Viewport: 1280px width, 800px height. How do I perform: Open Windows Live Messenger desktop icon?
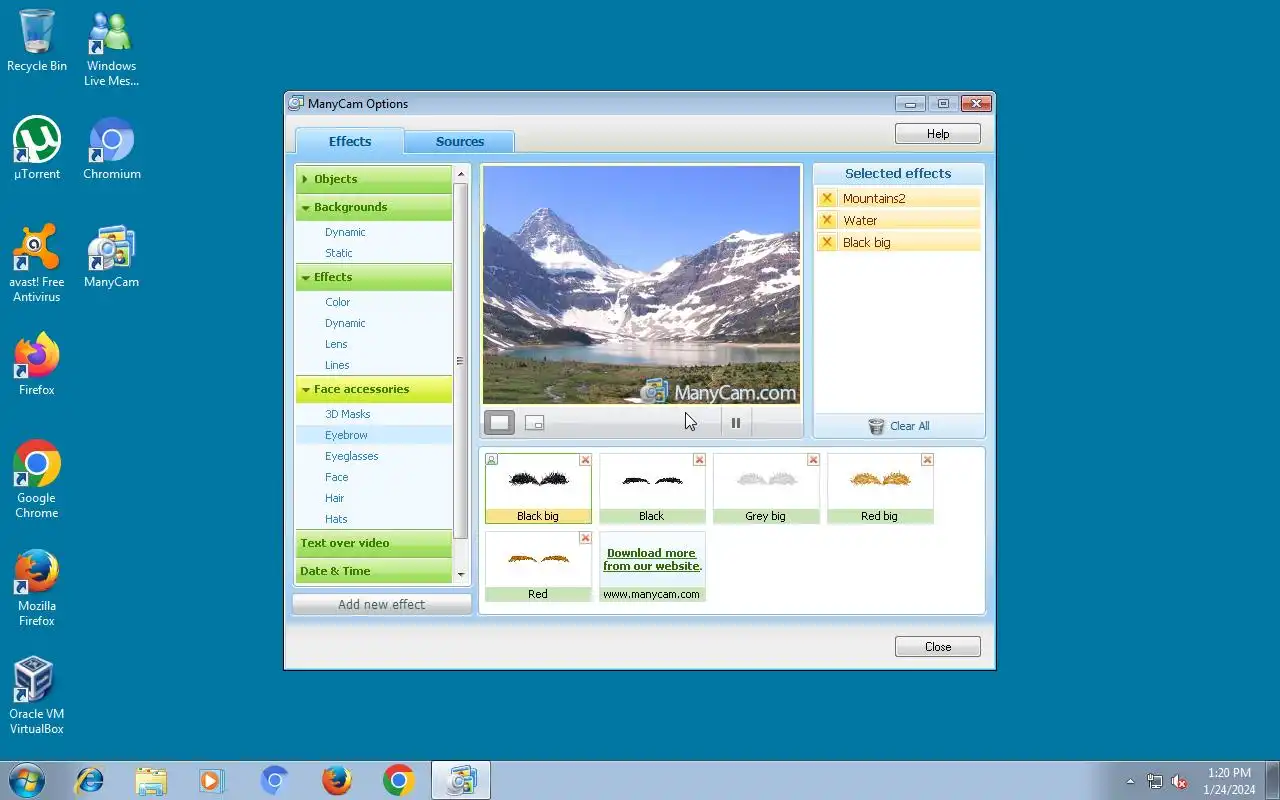(111, 48)
